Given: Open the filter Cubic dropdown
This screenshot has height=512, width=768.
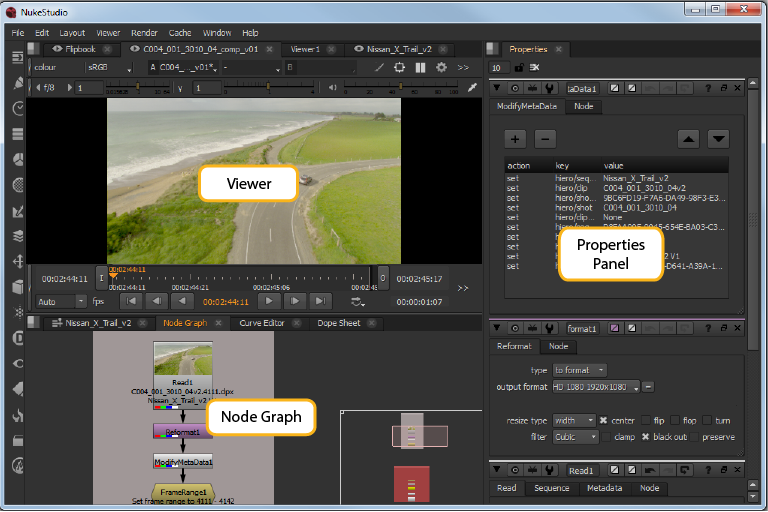Looking at the screenshot, I should pos(574,437).
